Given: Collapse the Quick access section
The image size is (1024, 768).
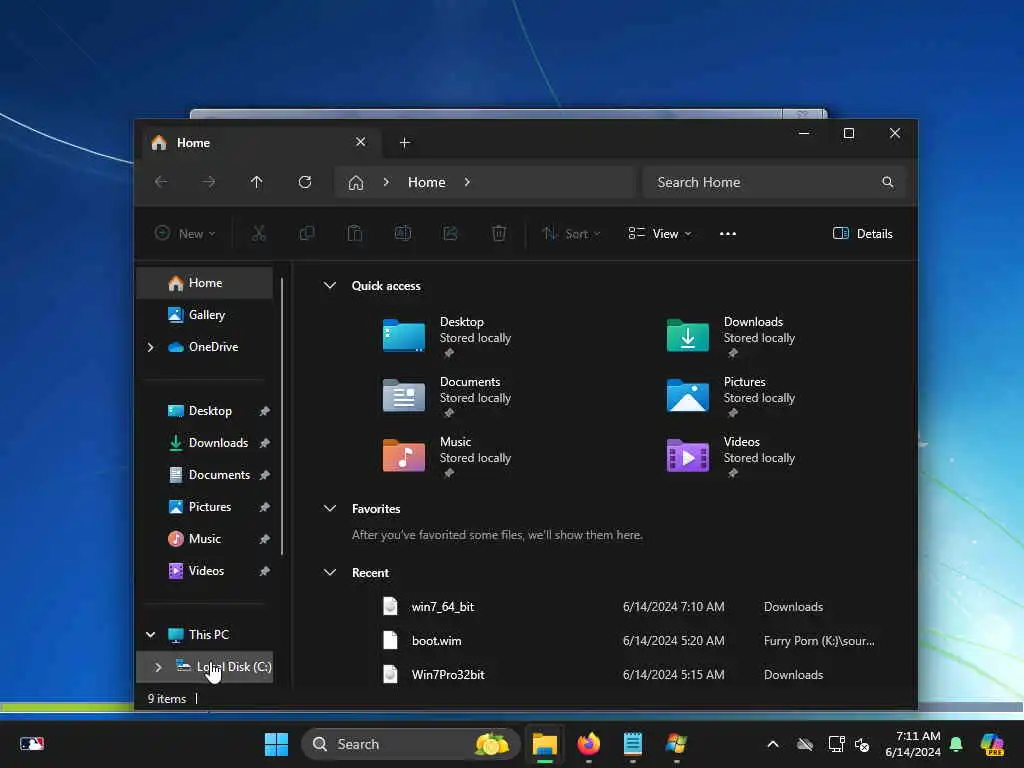Looking at the screenshot, I should (x=330, y=285).
